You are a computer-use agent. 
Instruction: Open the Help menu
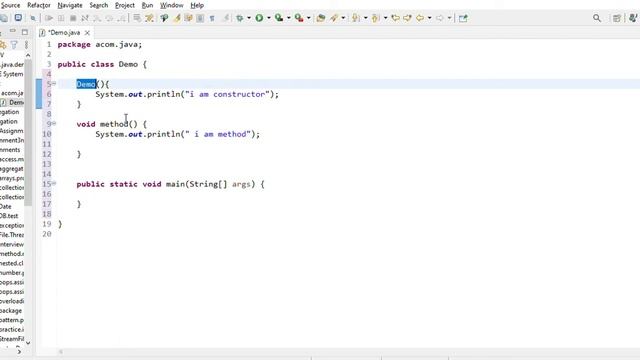click(x=197, y=5)
